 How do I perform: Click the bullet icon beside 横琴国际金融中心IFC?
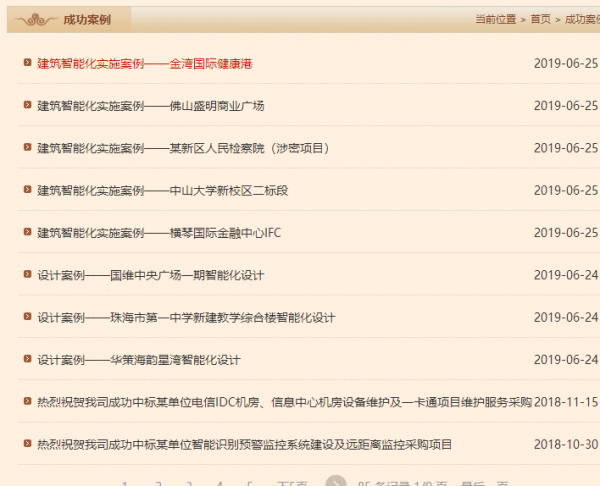28,233
